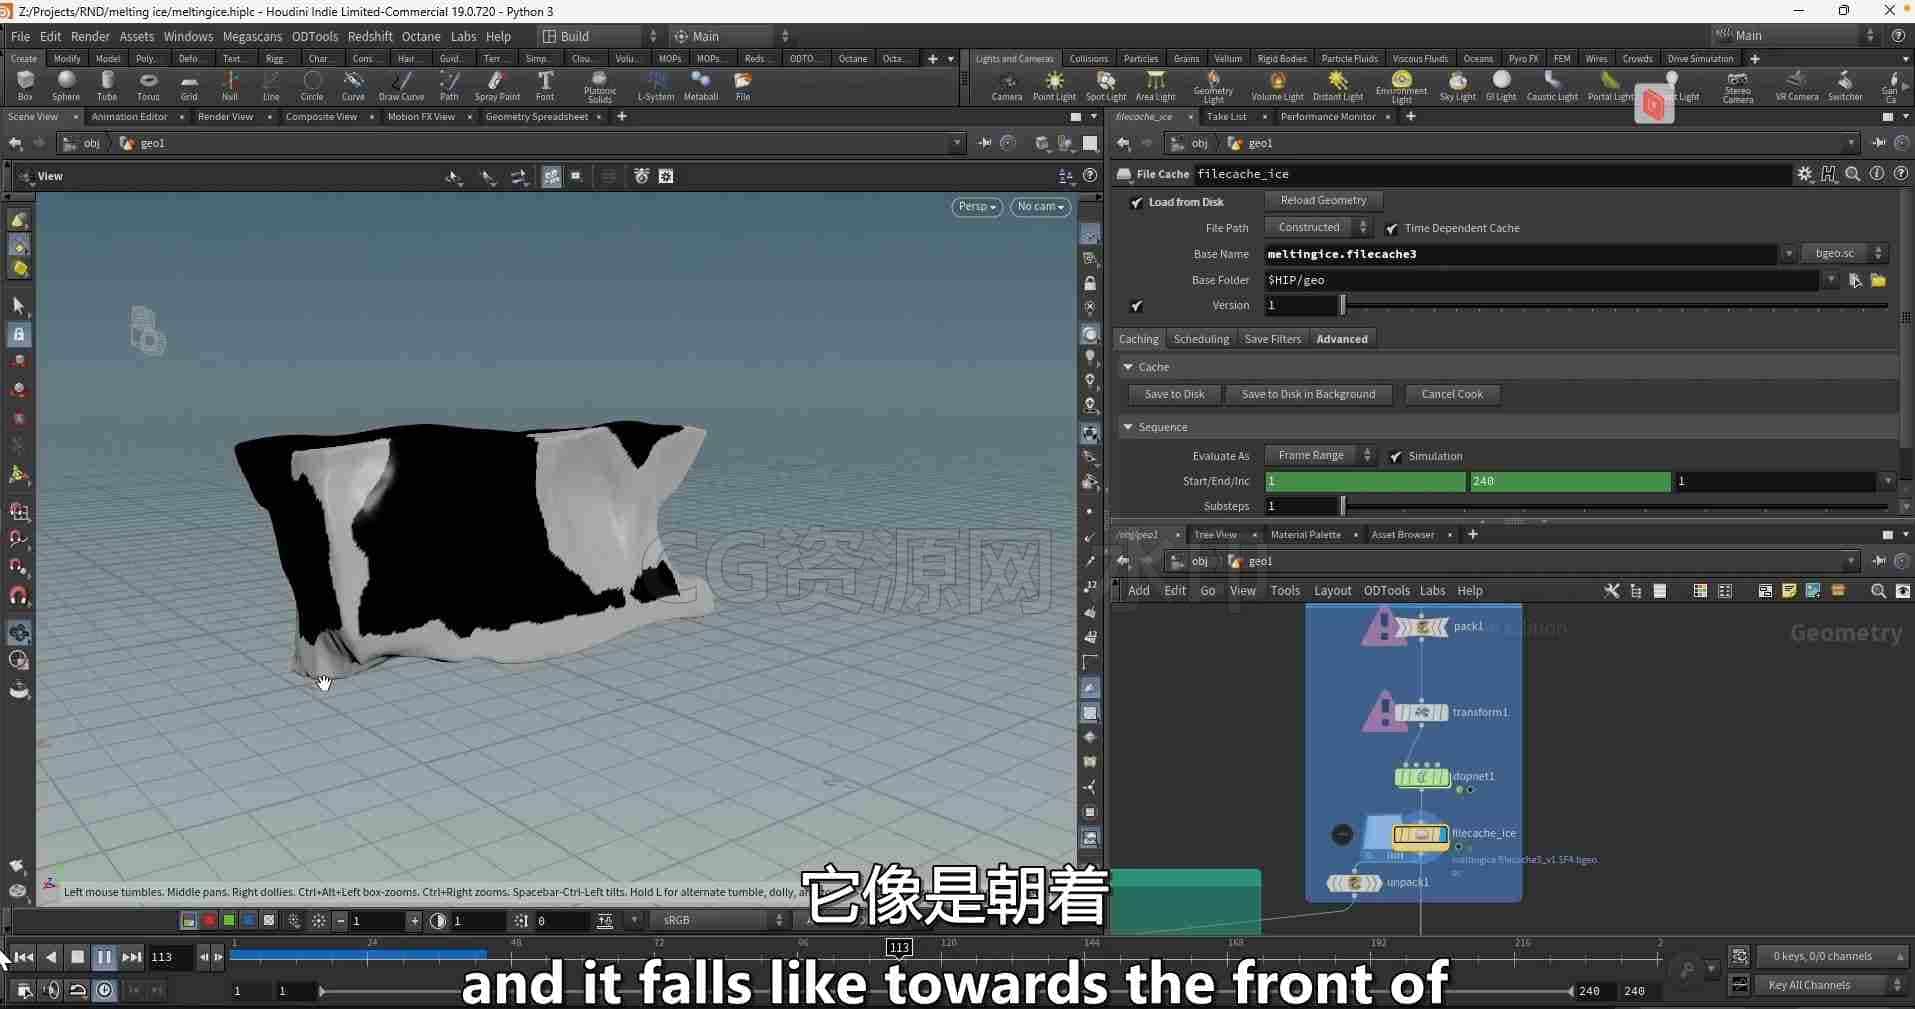1915x1009 pixels.
Task: Select the Distant Light tool
Action: (1338, 86)
